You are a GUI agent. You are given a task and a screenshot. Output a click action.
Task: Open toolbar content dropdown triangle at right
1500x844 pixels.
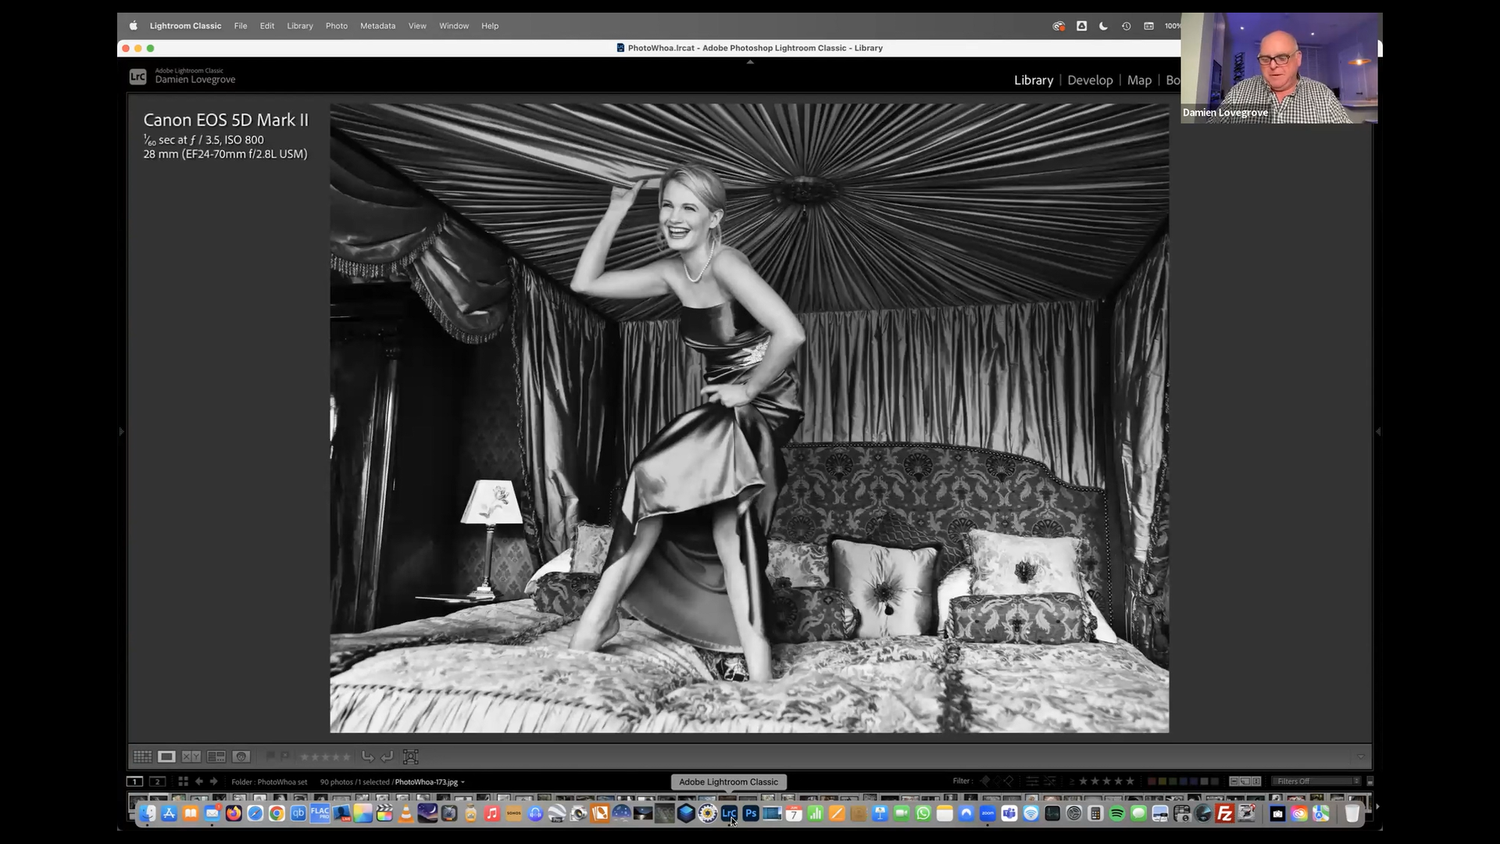(1360, 757)
